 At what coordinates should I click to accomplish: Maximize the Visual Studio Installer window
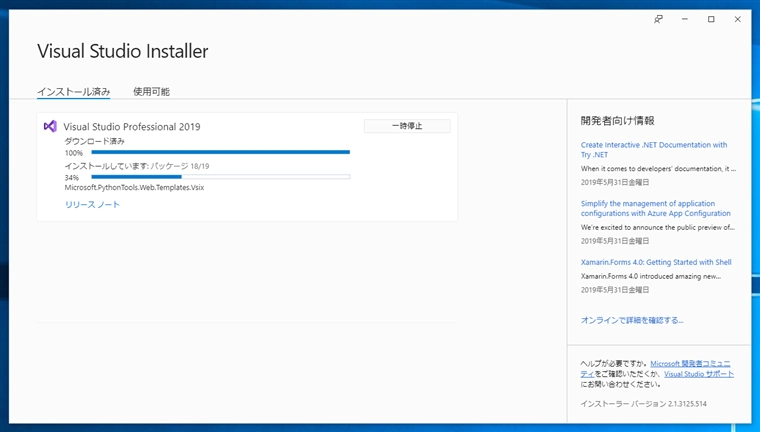click(x=711, y=19)
